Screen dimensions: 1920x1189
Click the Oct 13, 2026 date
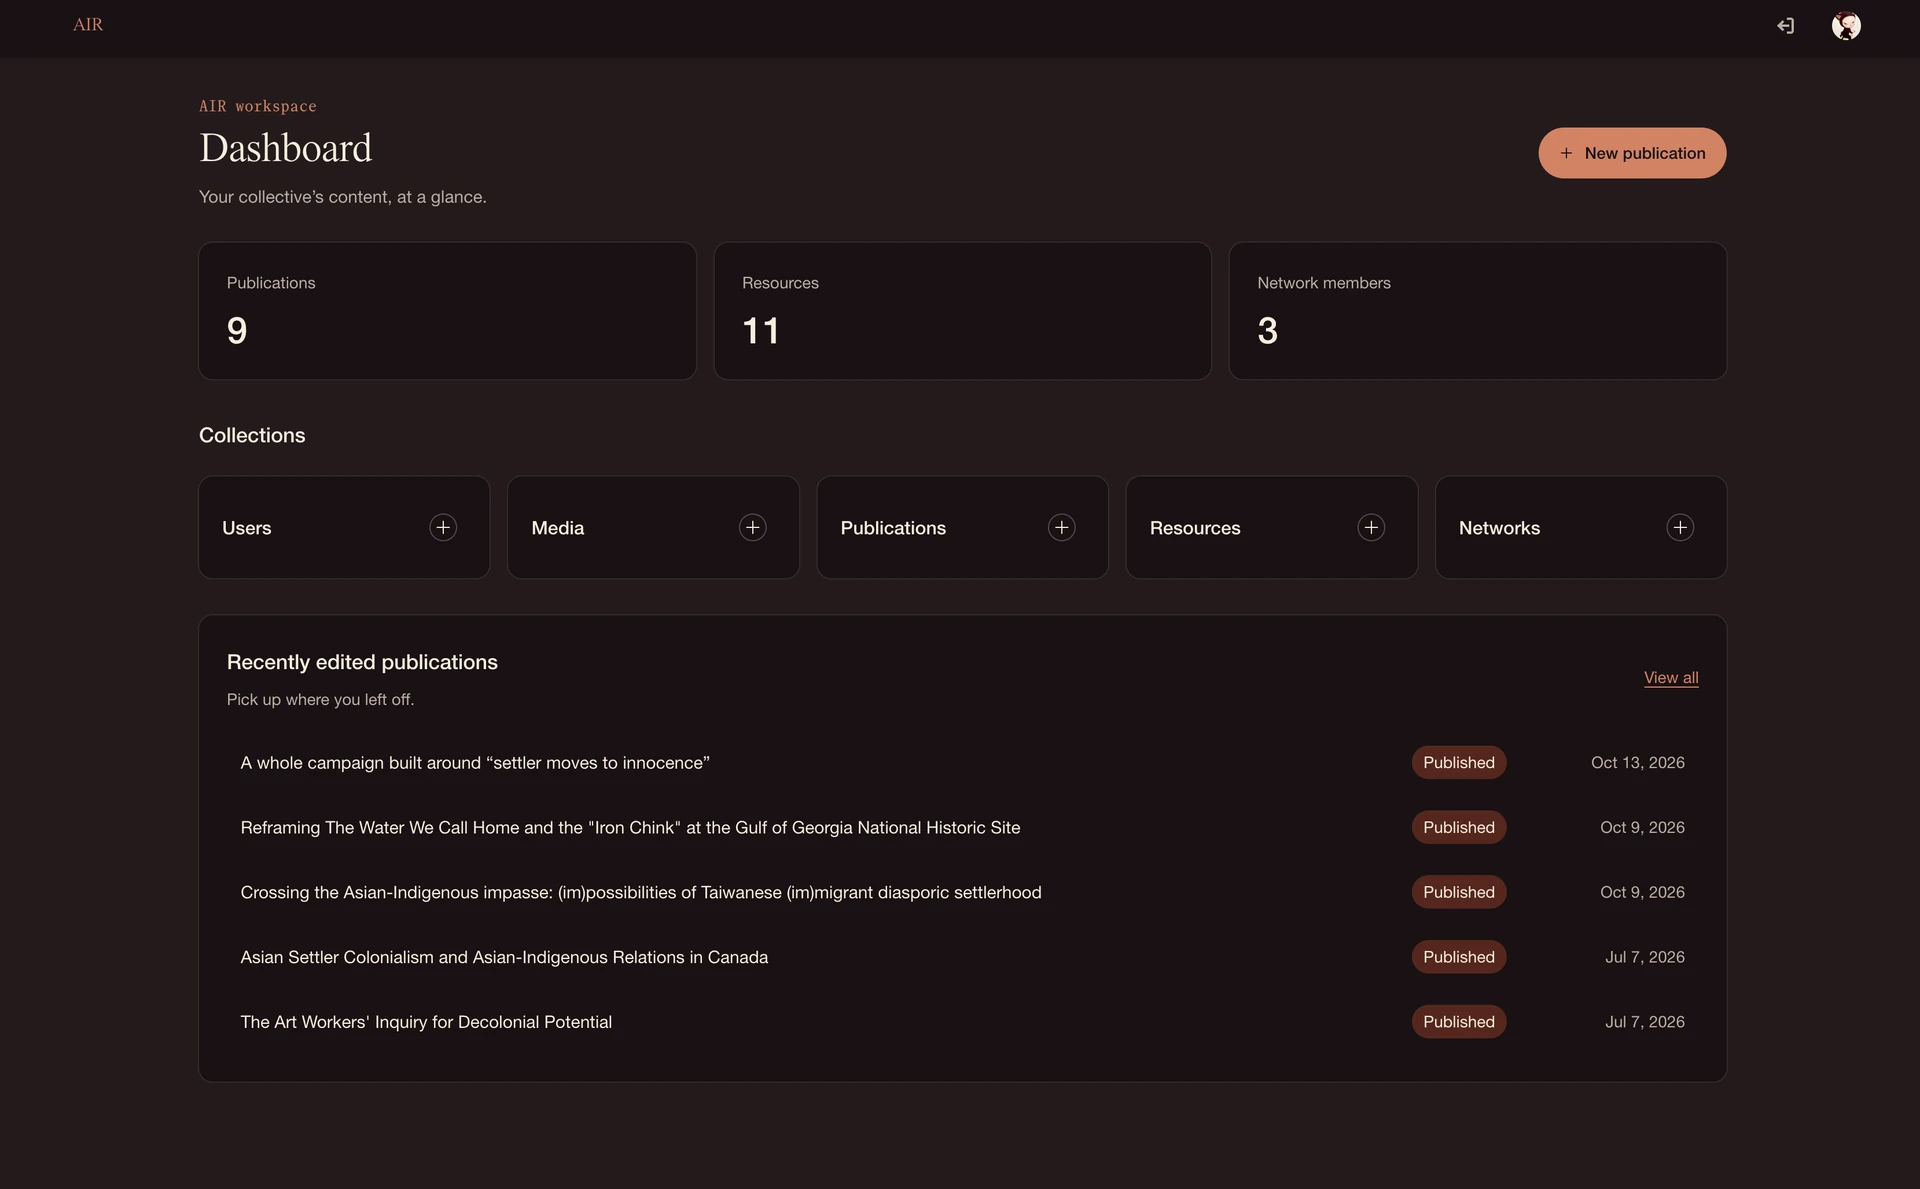click(x=1638, y=763)
